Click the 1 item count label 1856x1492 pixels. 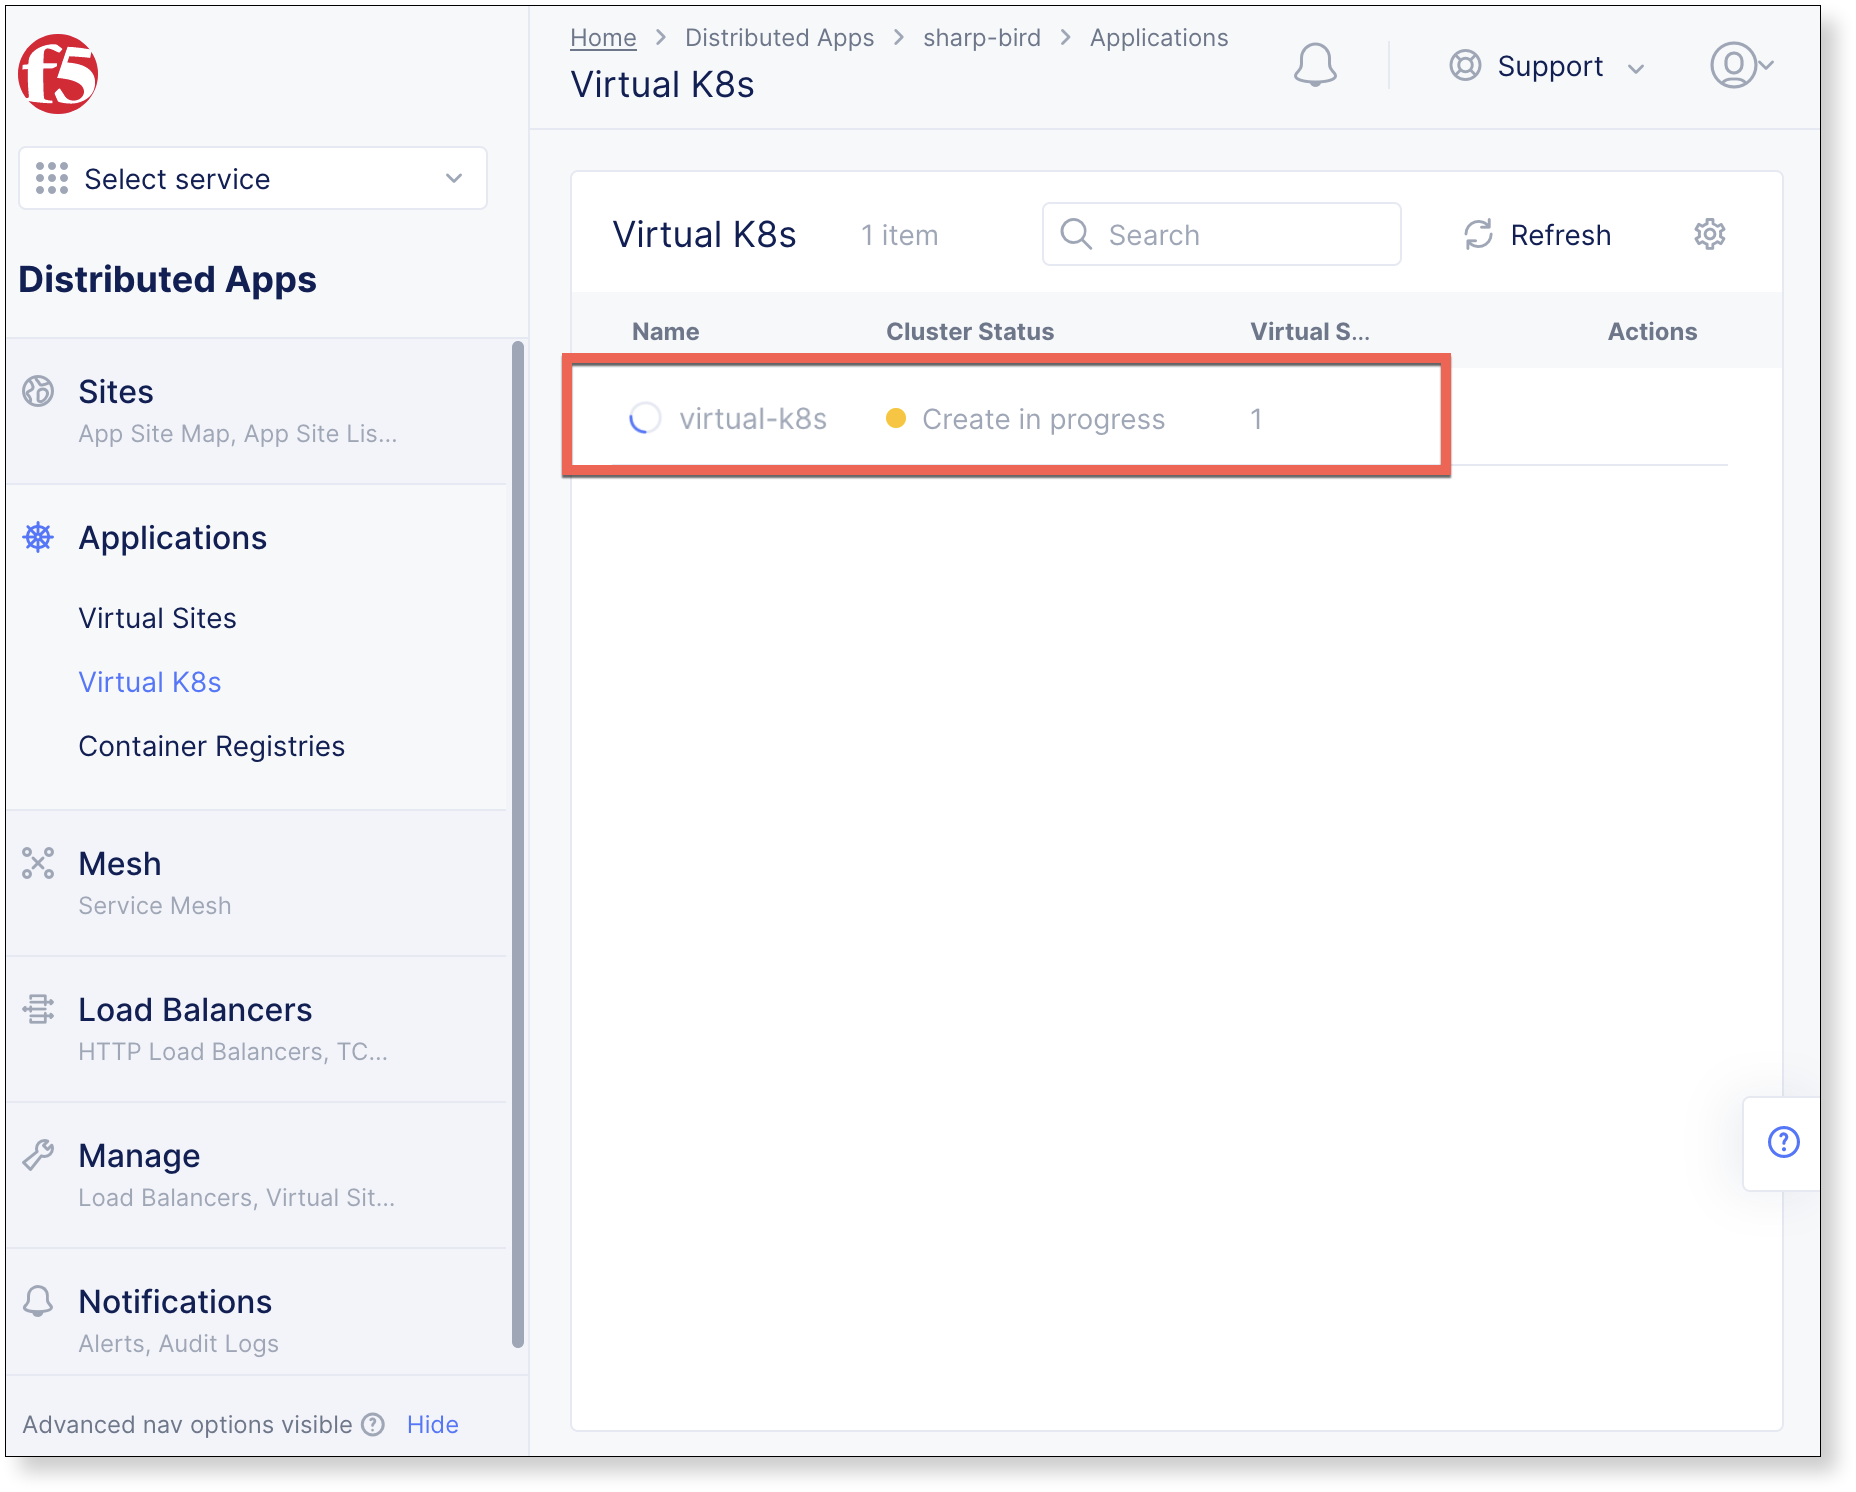(x=900, y=235)
